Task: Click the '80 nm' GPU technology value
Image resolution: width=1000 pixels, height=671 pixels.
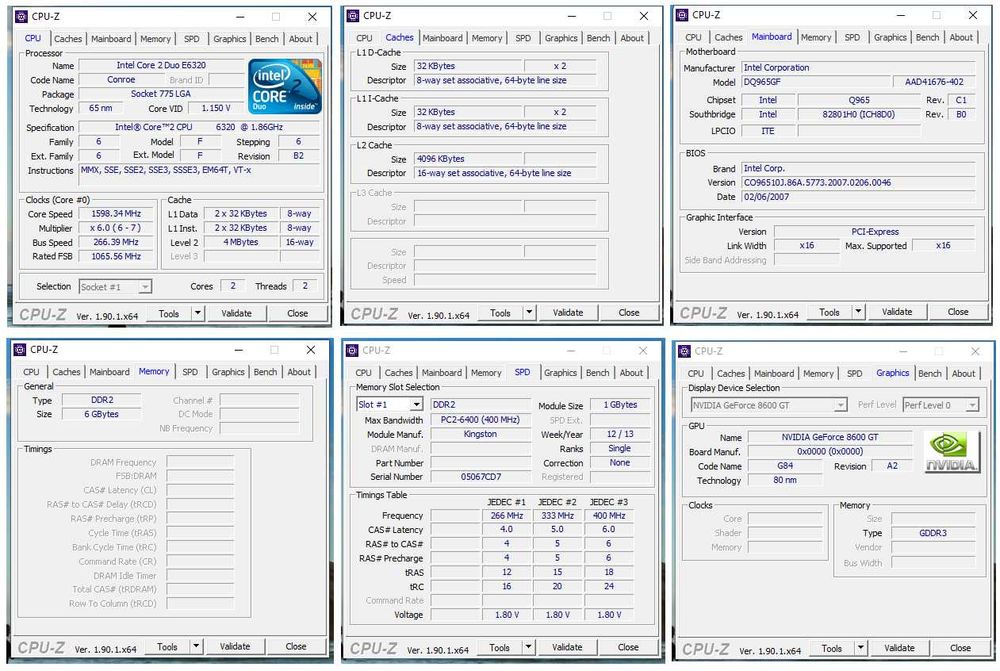Action: [x=786, y=480]
